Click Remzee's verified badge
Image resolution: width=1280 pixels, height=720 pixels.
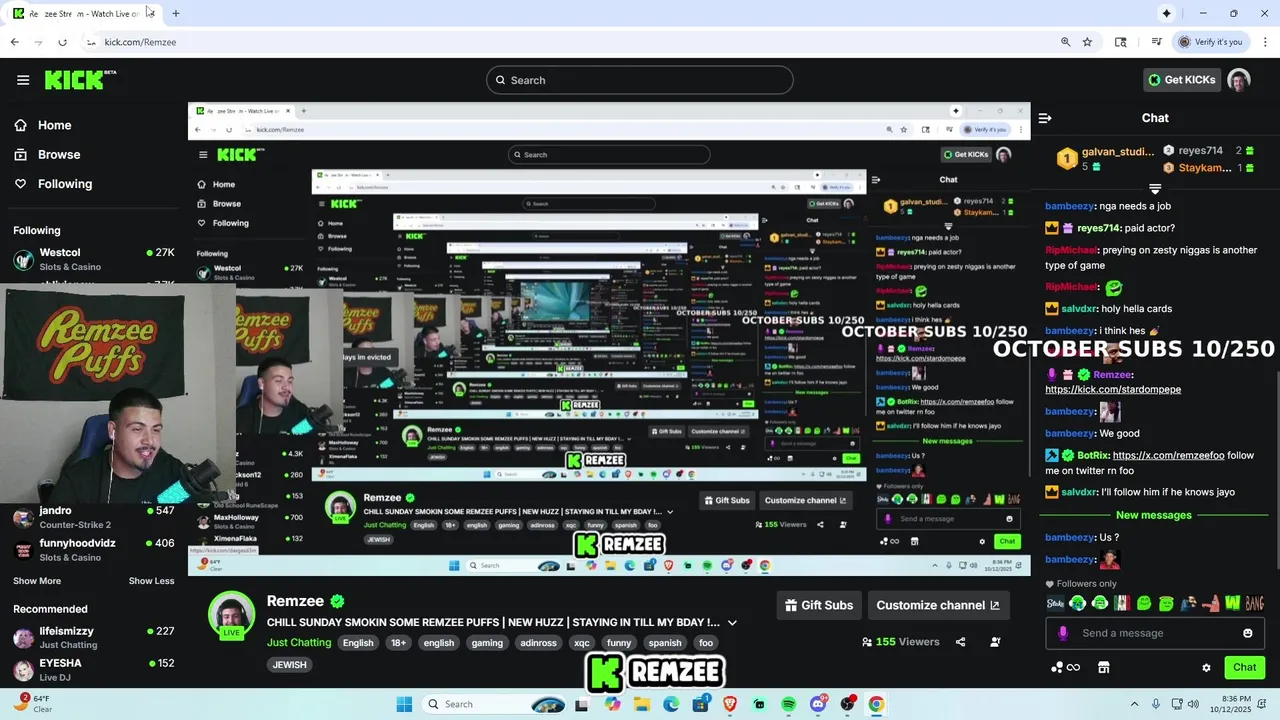[x=337, y=601]
